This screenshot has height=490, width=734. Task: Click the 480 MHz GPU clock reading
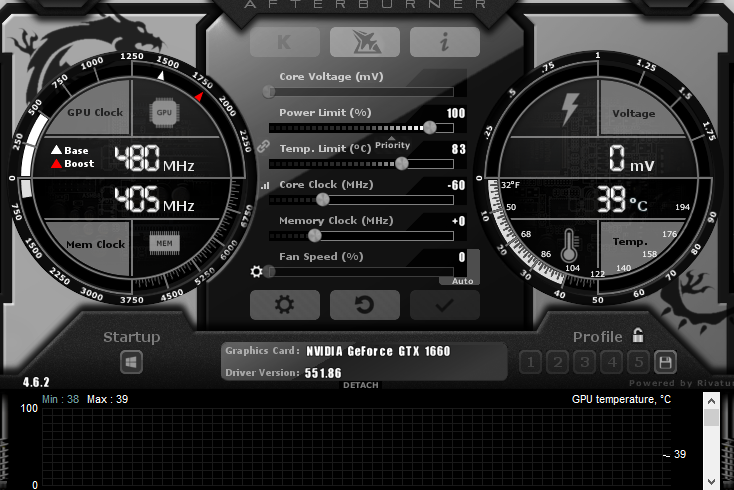point(154,158)
